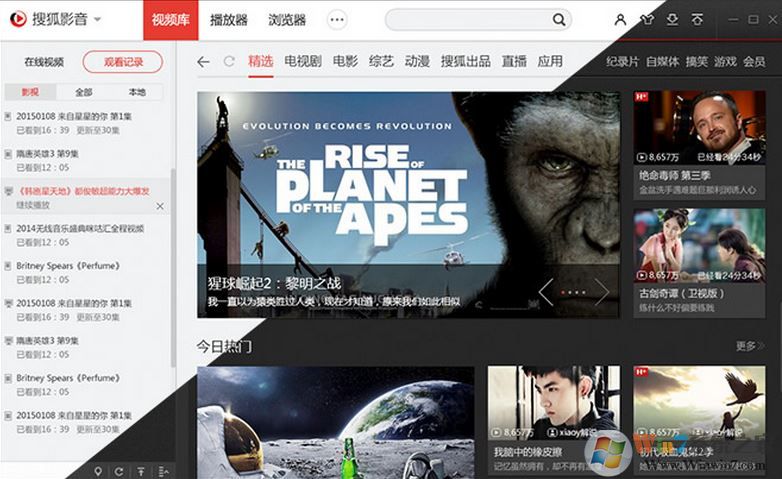
Task: Refresh the page using the reload icon beside back arrow
Action: click(x=229, y=61)
